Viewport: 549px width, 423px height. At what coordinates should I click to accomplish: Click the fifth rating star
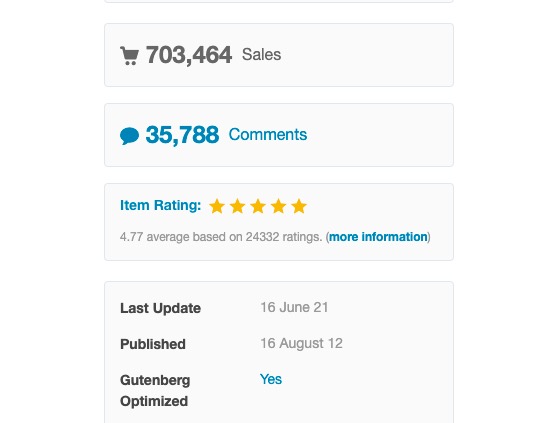[299, 206]
